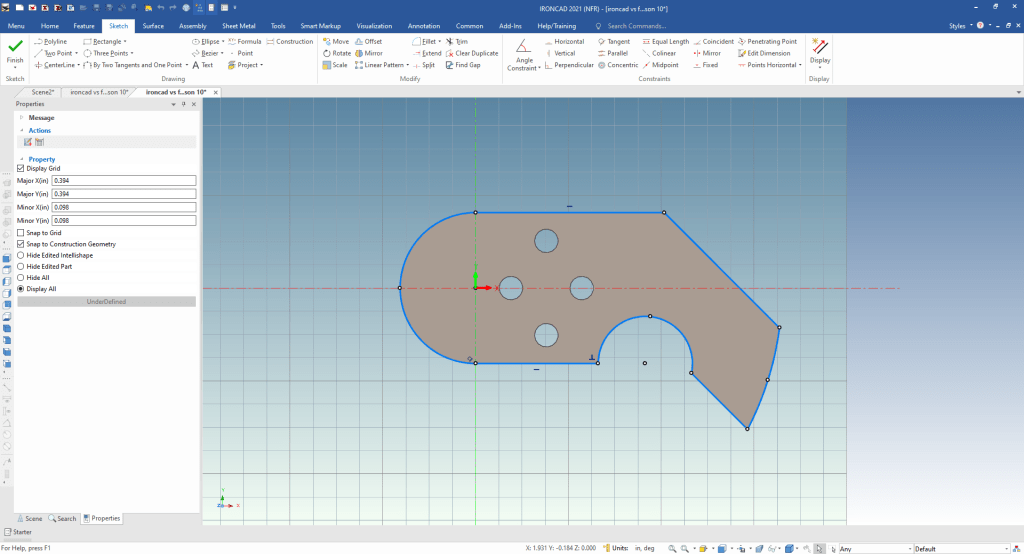Switch to the Search panel tab

[62, 518]
